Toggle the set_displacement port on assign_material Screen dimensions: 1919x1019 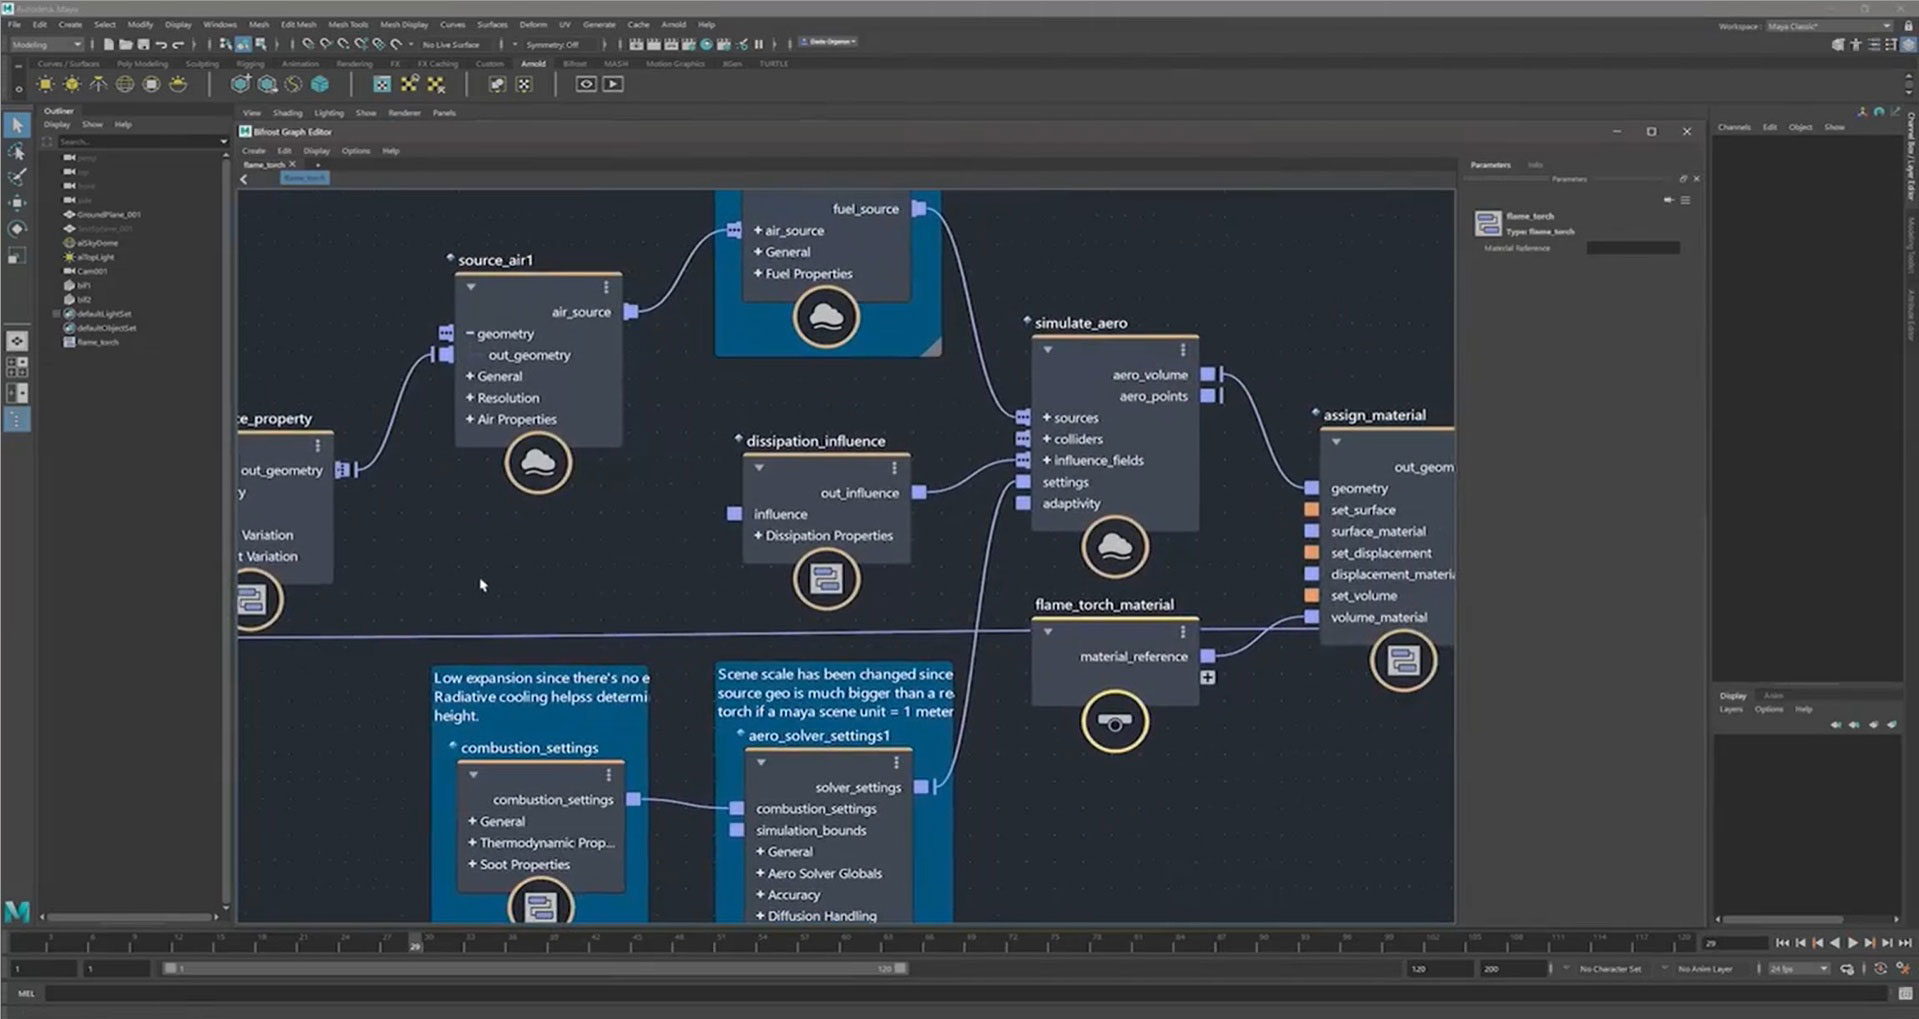1311,553
